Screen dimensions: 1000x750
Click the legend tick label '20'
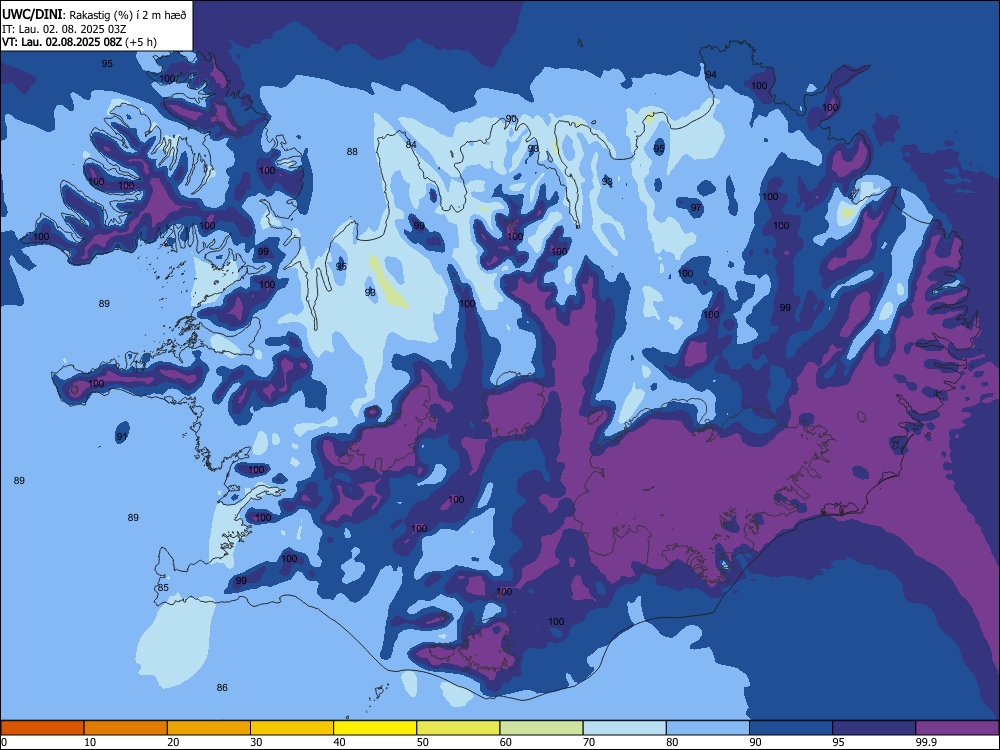point(173,742)
